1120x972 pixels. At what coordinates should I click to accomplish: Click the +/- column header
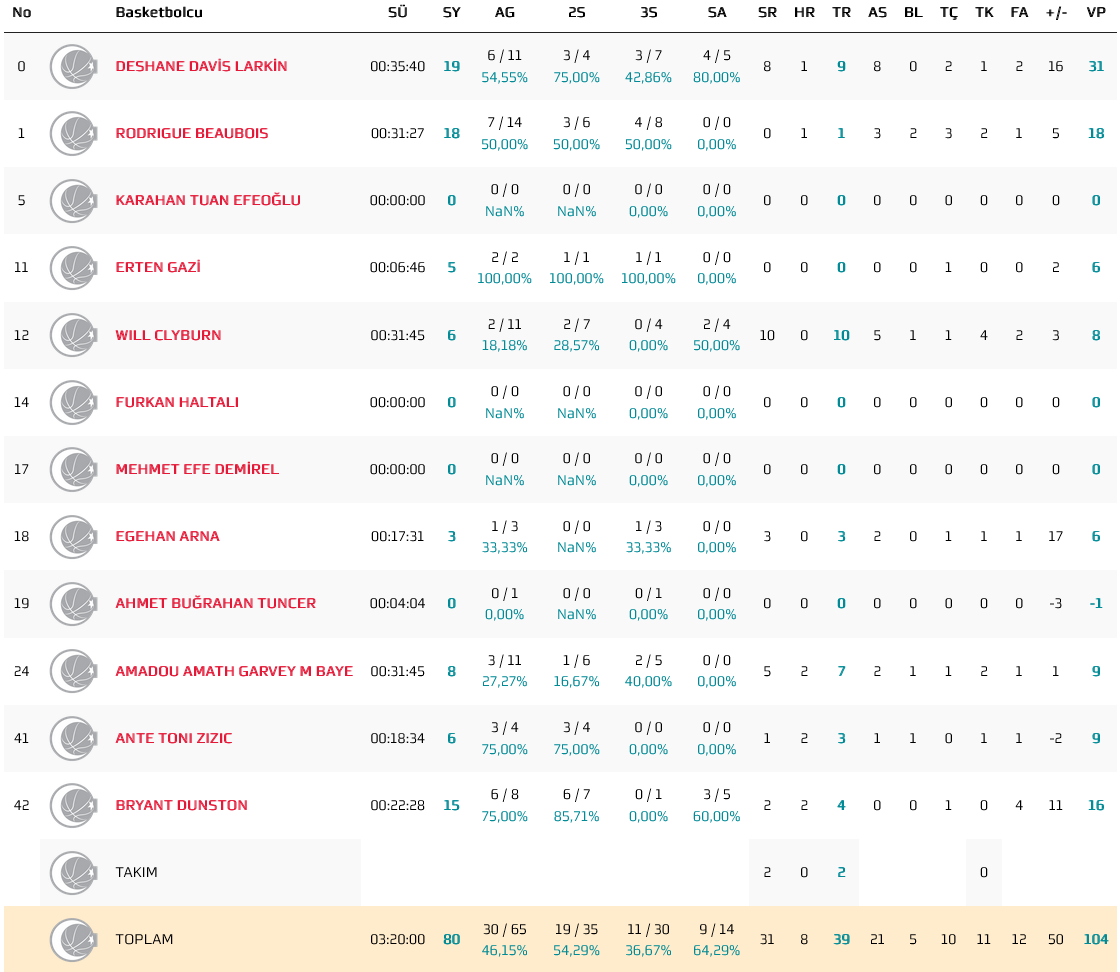[x=1056, y=12]
